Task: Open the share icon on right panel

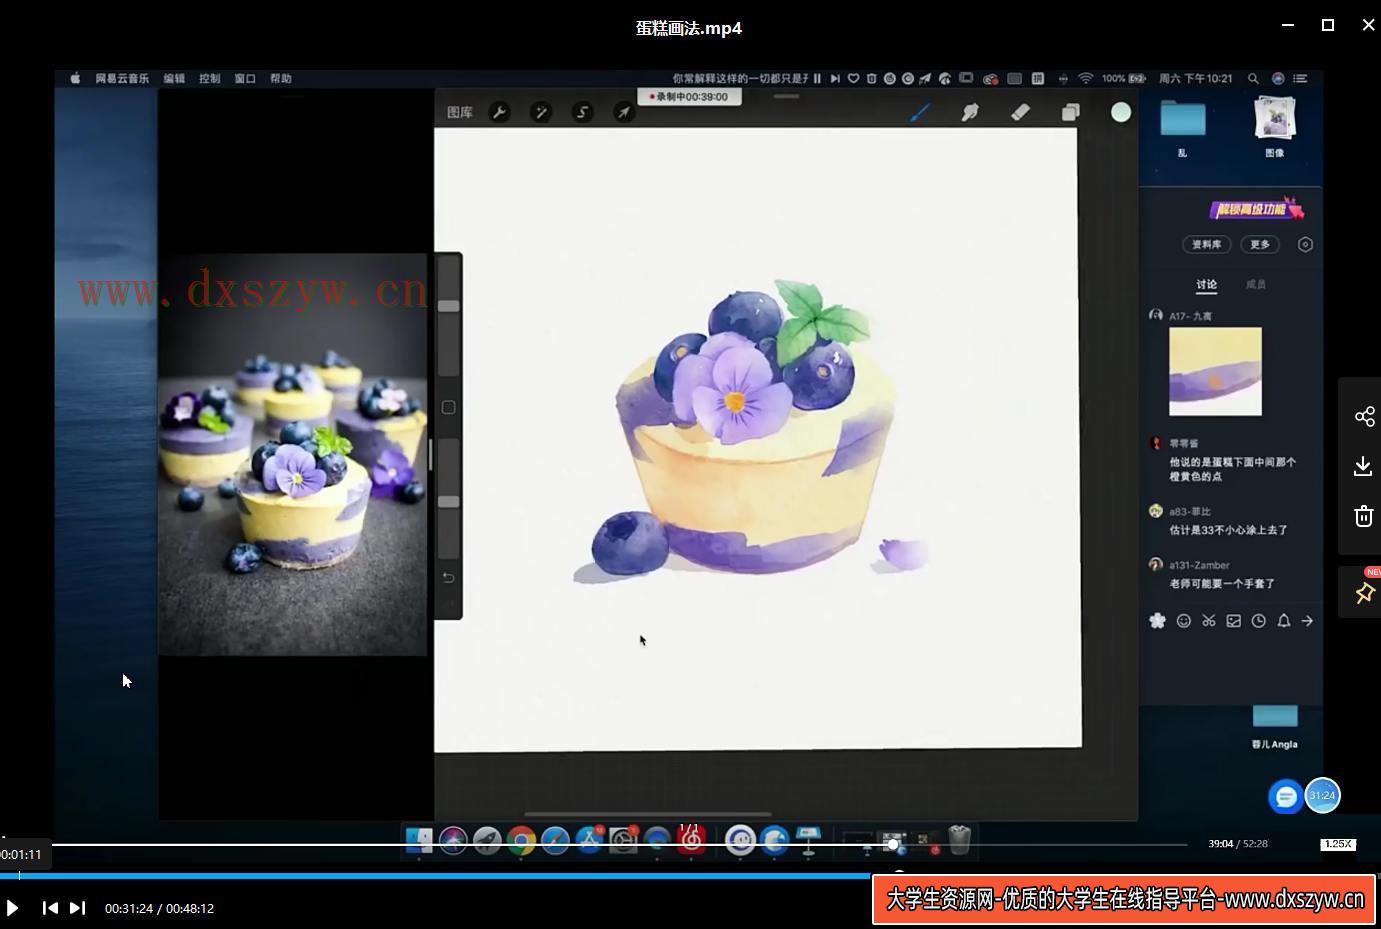Action: pyautogui.click(x=1364, y=416)
